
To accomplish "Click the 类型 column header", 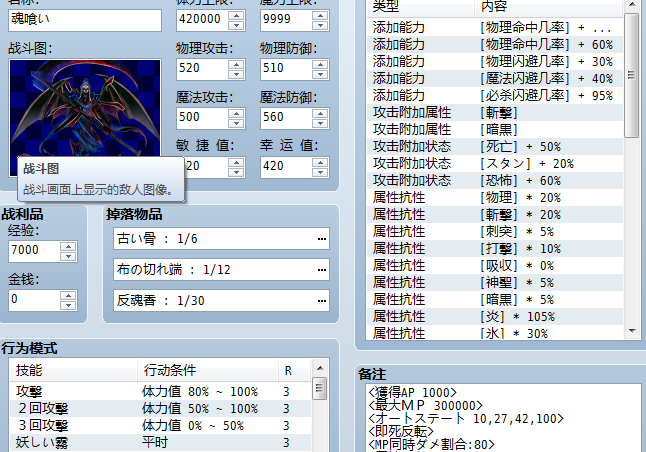I will point(420,7).
